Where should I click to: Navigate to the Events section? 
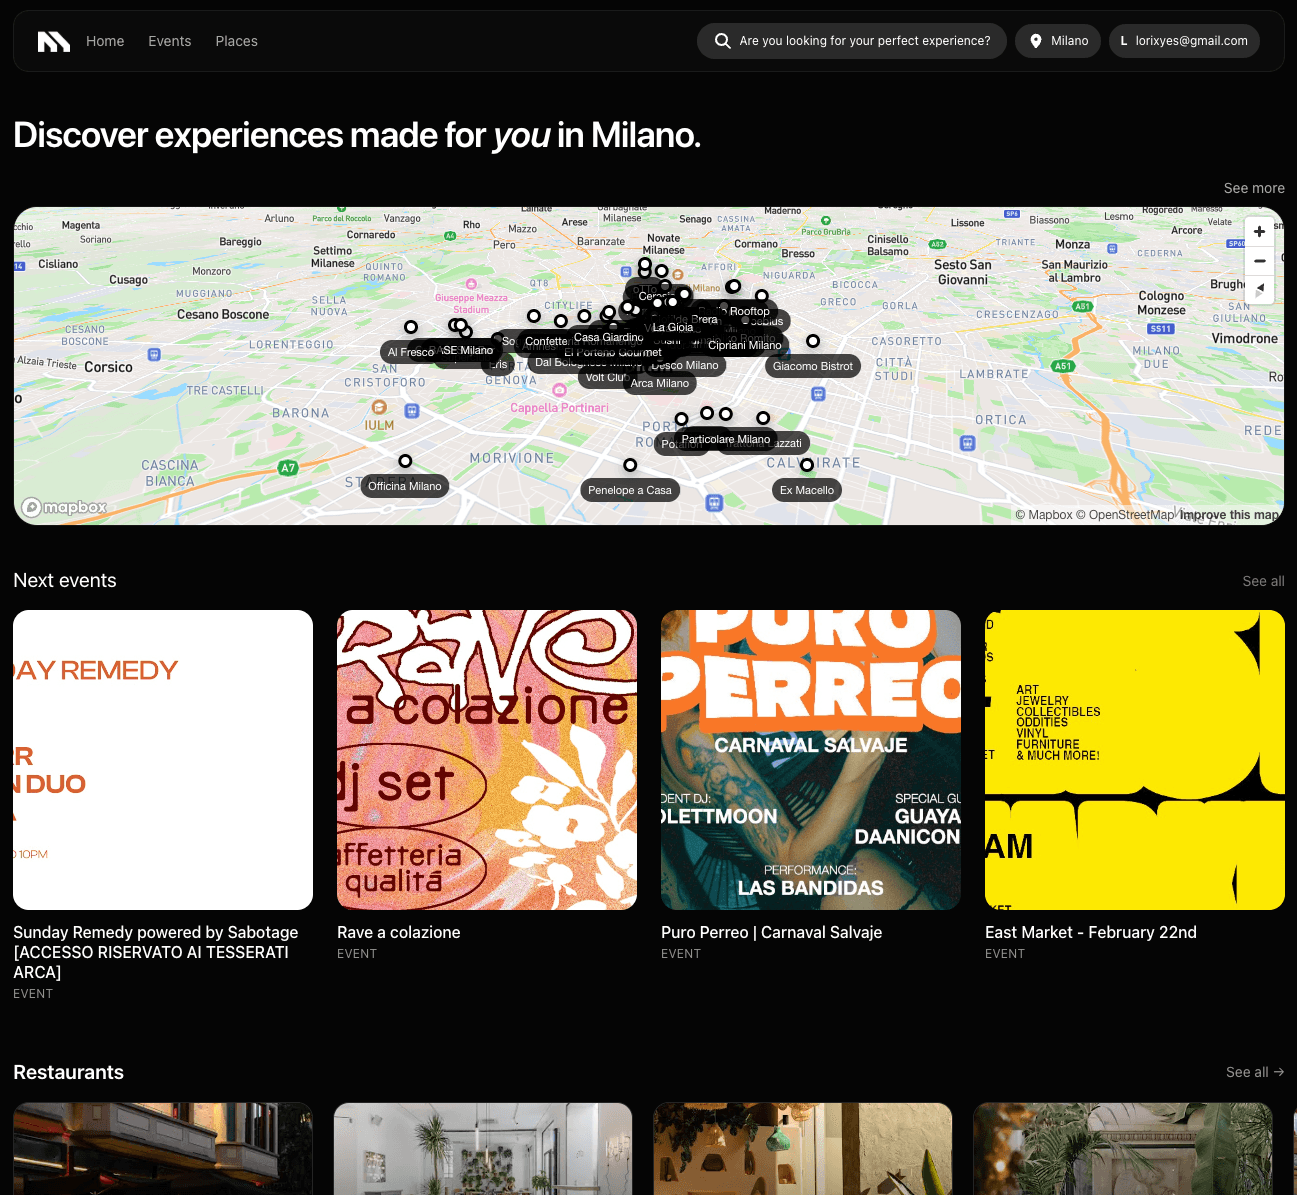pos(169,41)
